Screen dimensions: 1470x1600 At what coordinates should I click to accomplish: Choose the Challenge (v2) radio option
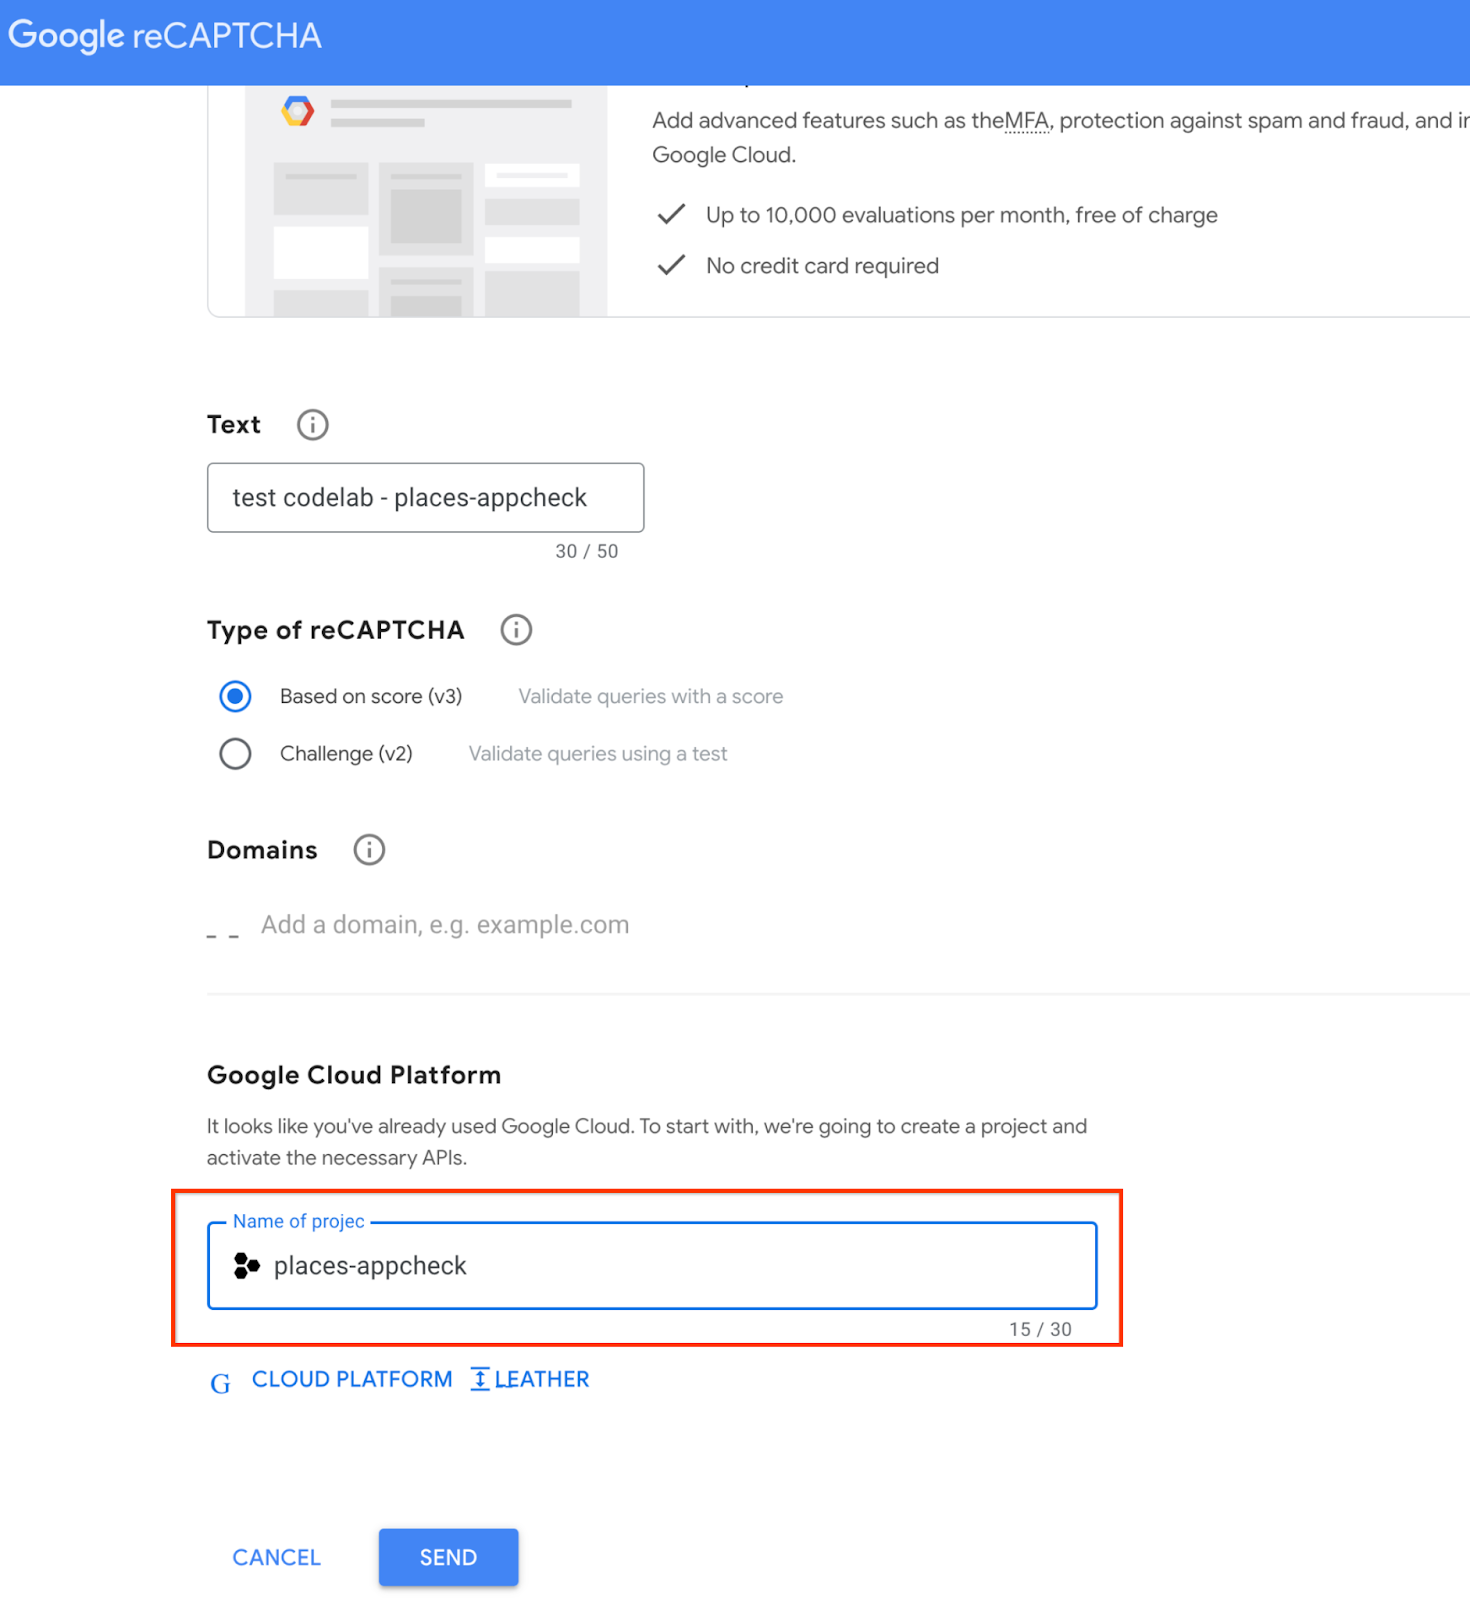coord(235,754)
